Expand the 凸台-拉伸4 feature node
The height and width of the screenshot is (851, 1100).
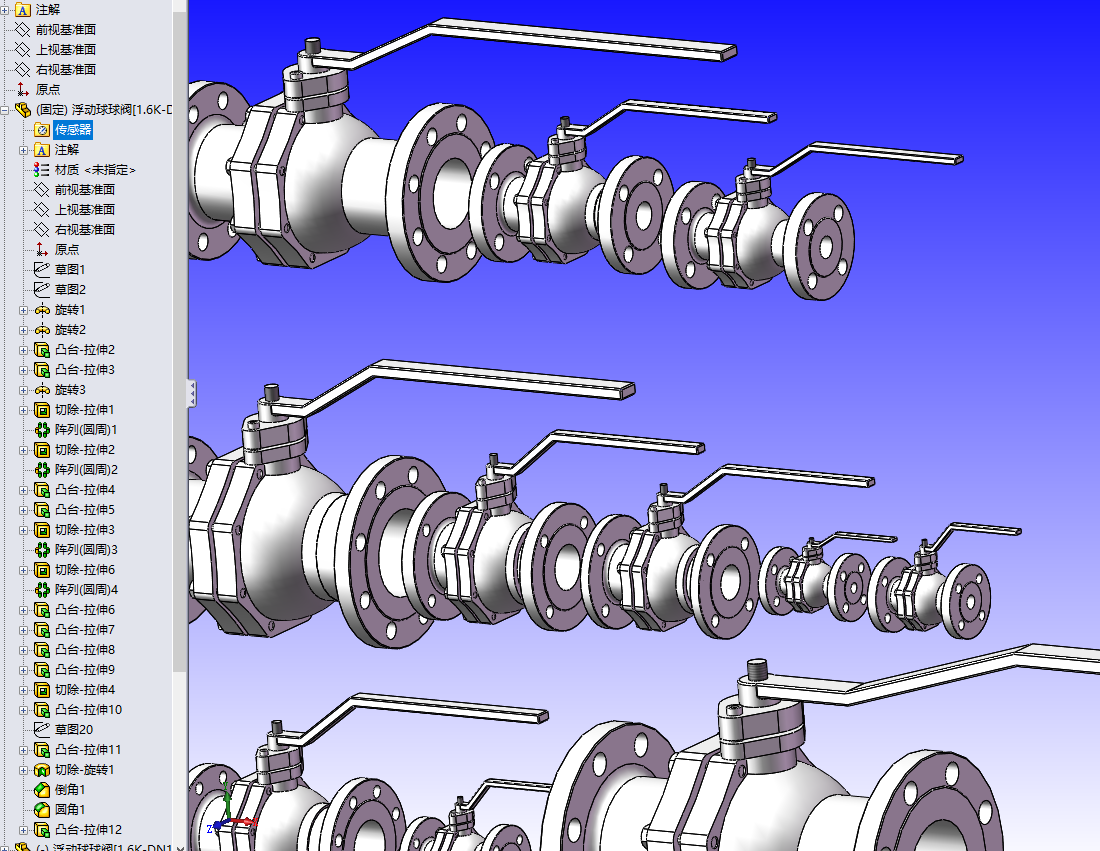click(x=24, y=490)
